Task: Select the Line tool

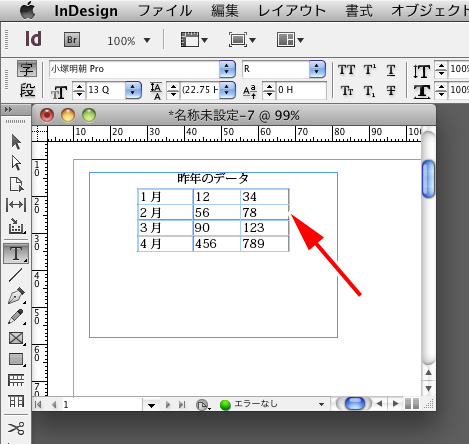Action: 16,276
